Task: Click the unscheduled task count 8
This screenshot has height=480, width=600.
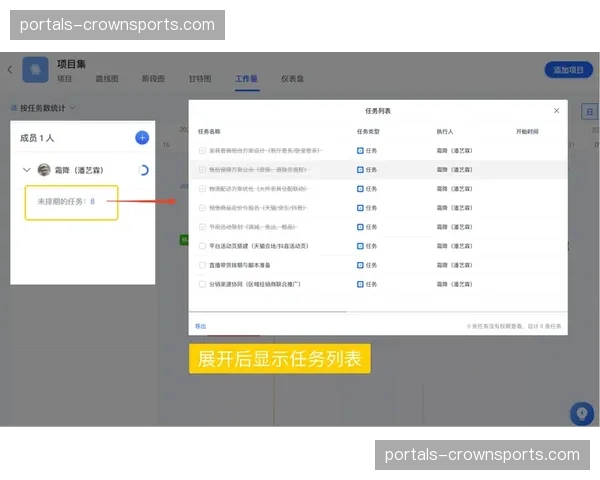Action: point(92,201)
